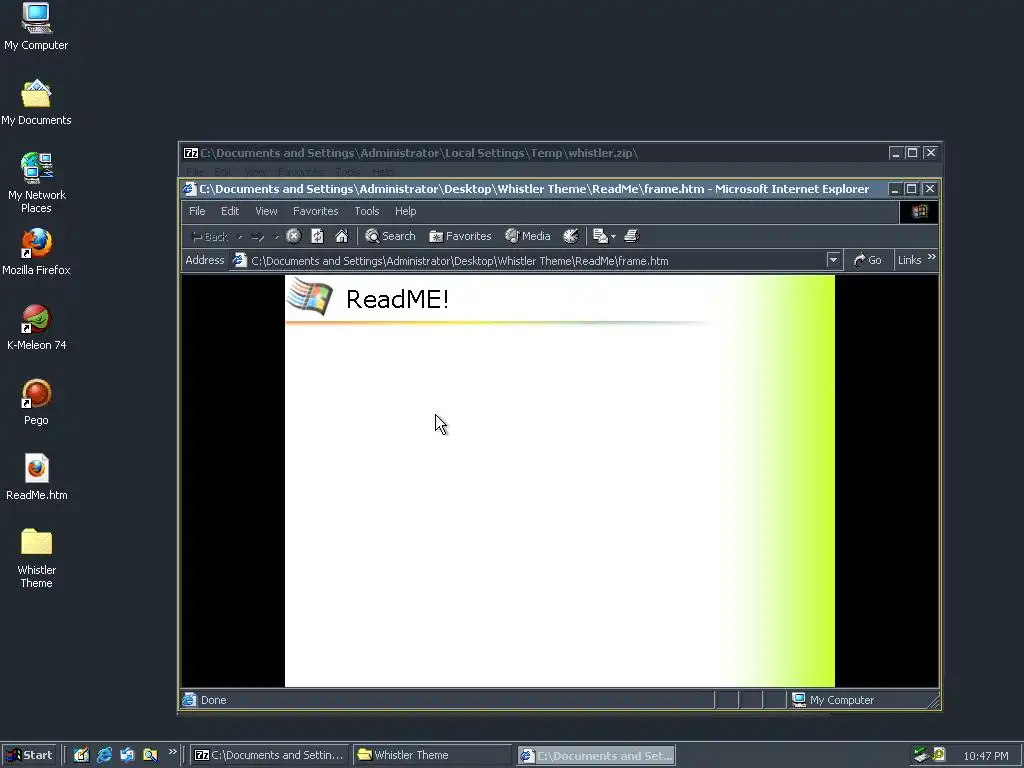The width and height of the screenshot is (1024, 768).
Task: Select the My Documents desktop icon
Action: point(36,102)
